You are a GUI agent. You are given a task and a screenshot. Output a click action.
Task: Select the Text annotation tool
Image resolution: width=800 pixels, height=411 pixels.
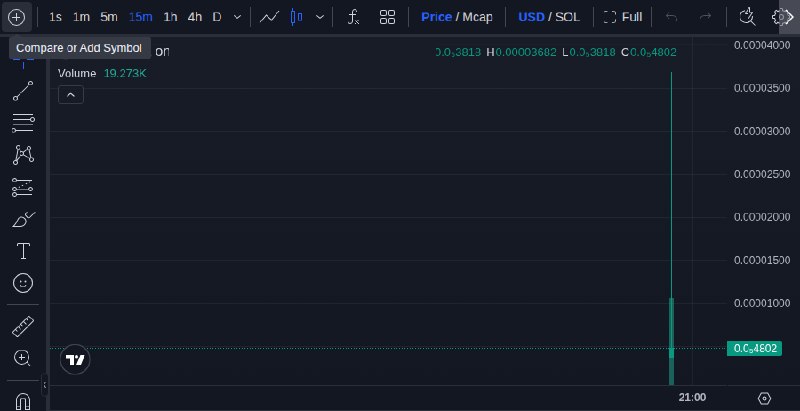tap(23, 251)
